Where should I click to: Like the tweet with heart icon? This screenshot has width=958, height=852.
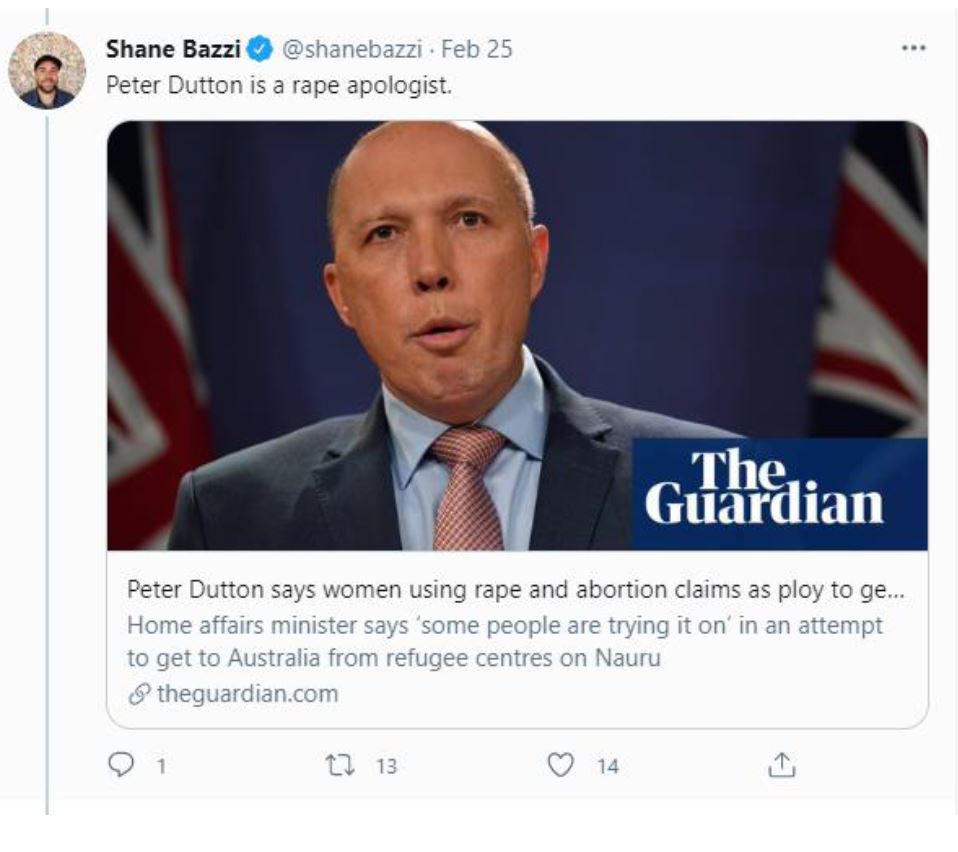[x=560, y=765]
